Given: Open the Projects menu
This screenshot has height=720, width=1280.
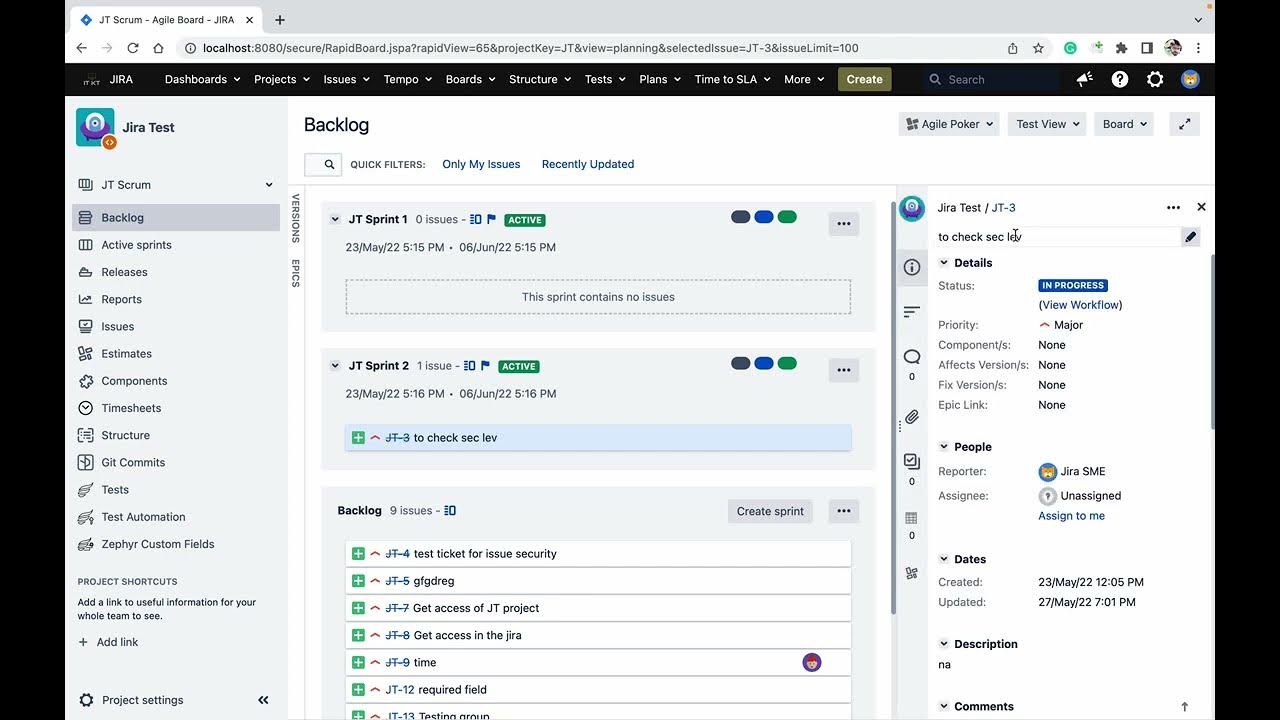Looking at the screenshot, I should coord(282,79).
